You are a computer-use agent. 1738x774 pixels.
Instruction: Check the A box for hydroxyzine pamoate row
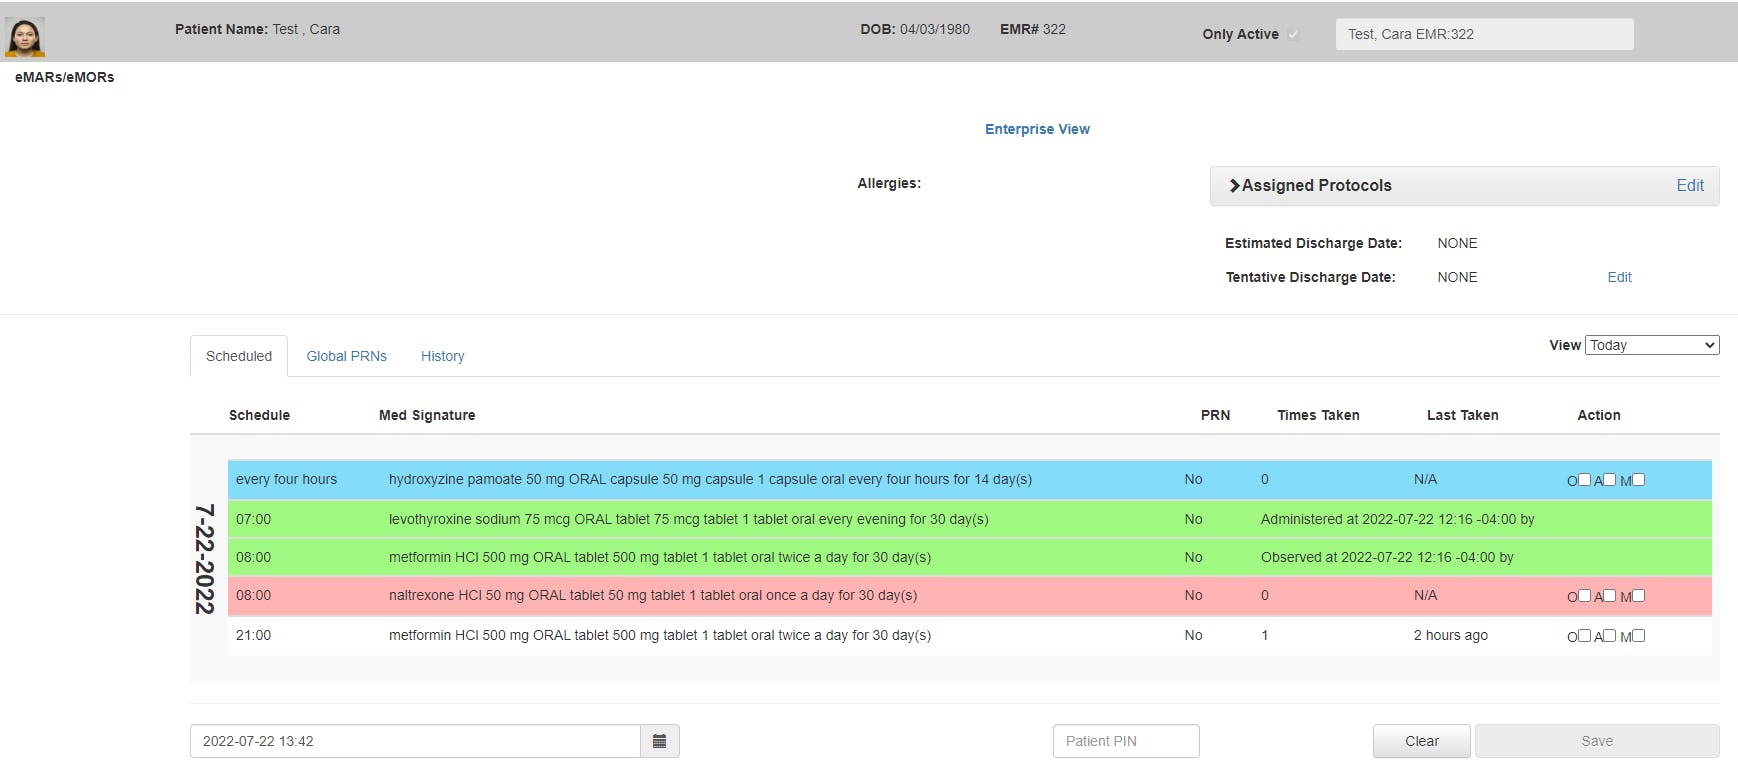[1609, 480]
